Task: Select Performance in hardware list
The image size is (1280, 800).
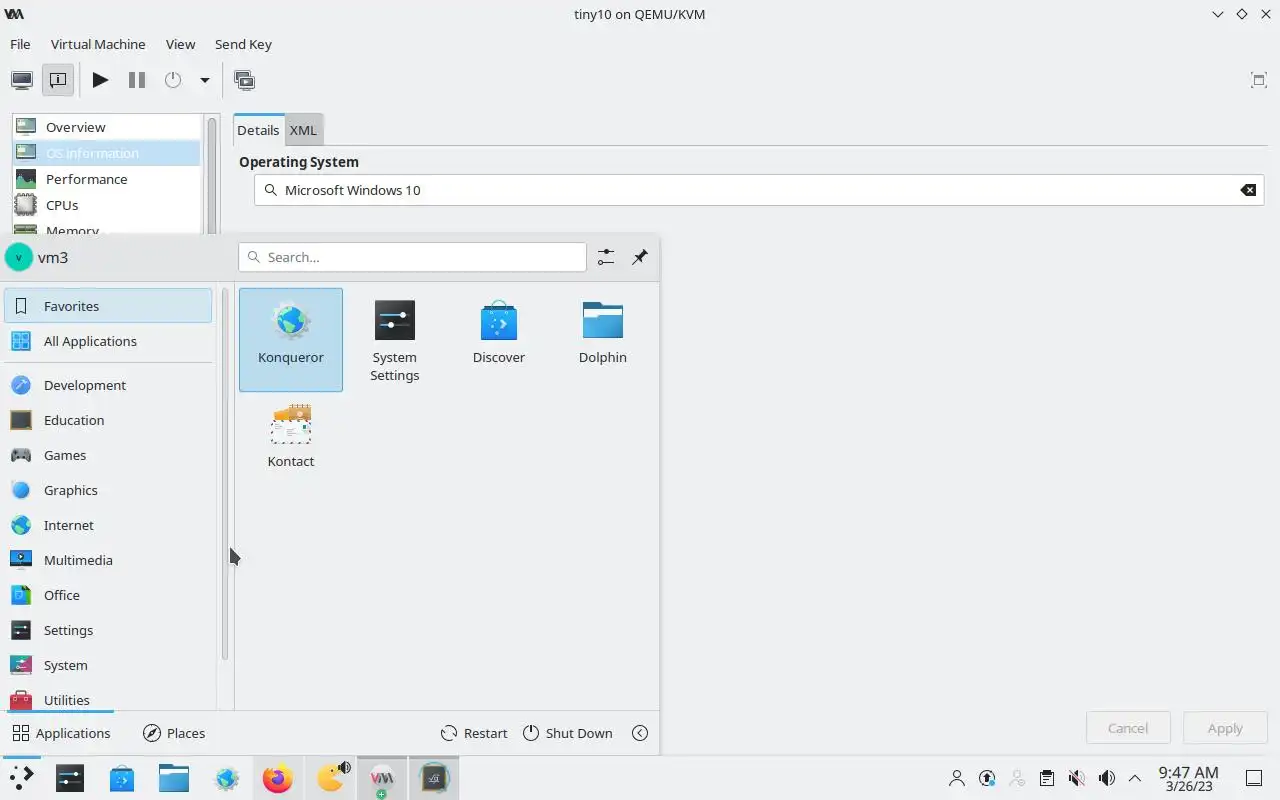Action: tap(107, 179)
